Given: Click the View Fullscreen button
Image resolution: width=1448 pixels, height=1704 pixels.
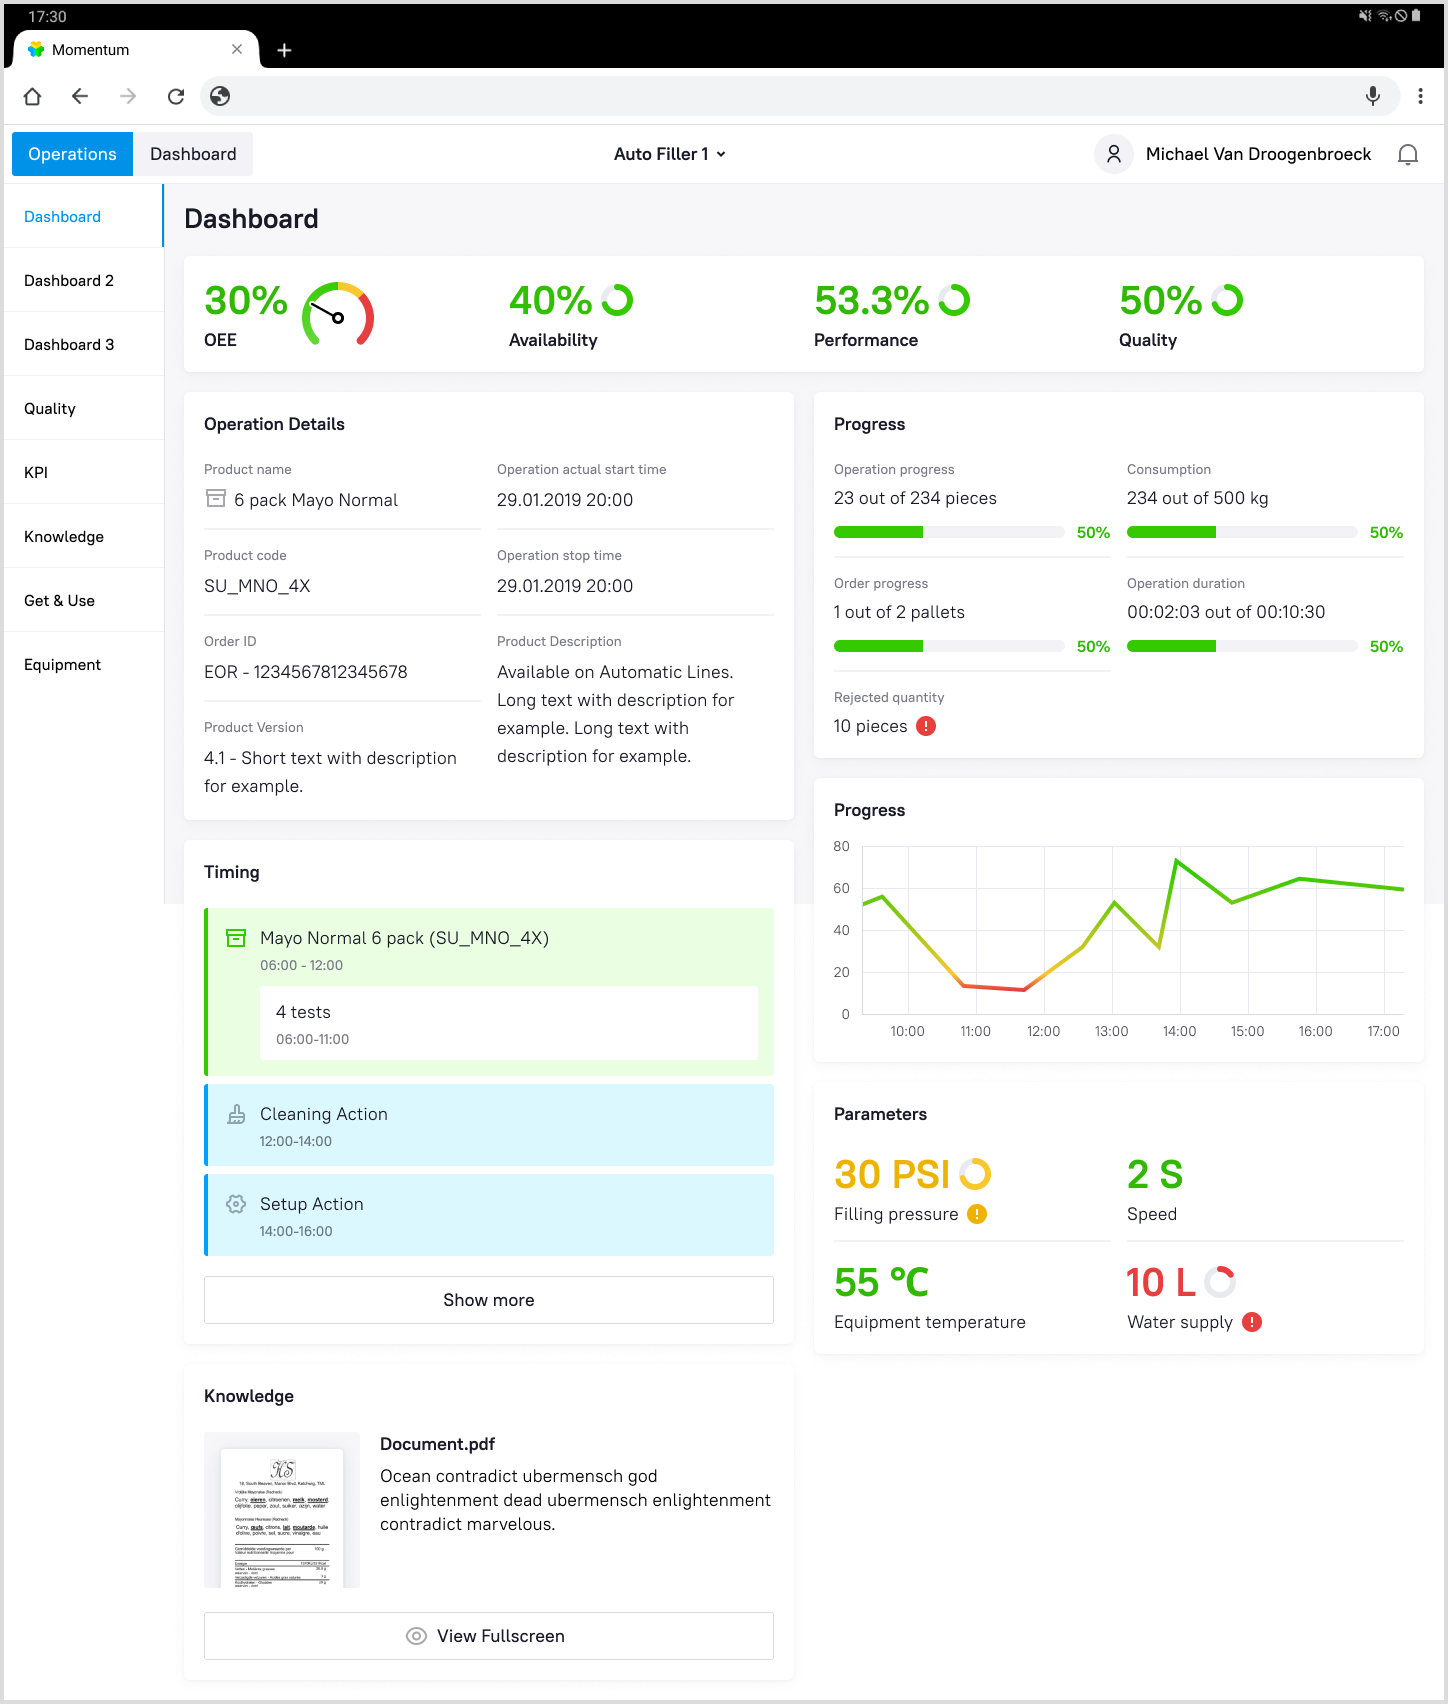Looking at the screenshot, I should [489, 1636].
